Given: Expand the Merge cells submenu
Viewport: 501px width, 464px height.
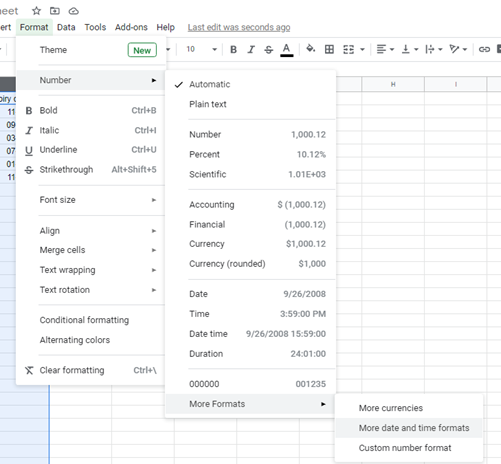Looking at the screenshot, I should pos(91,250).
